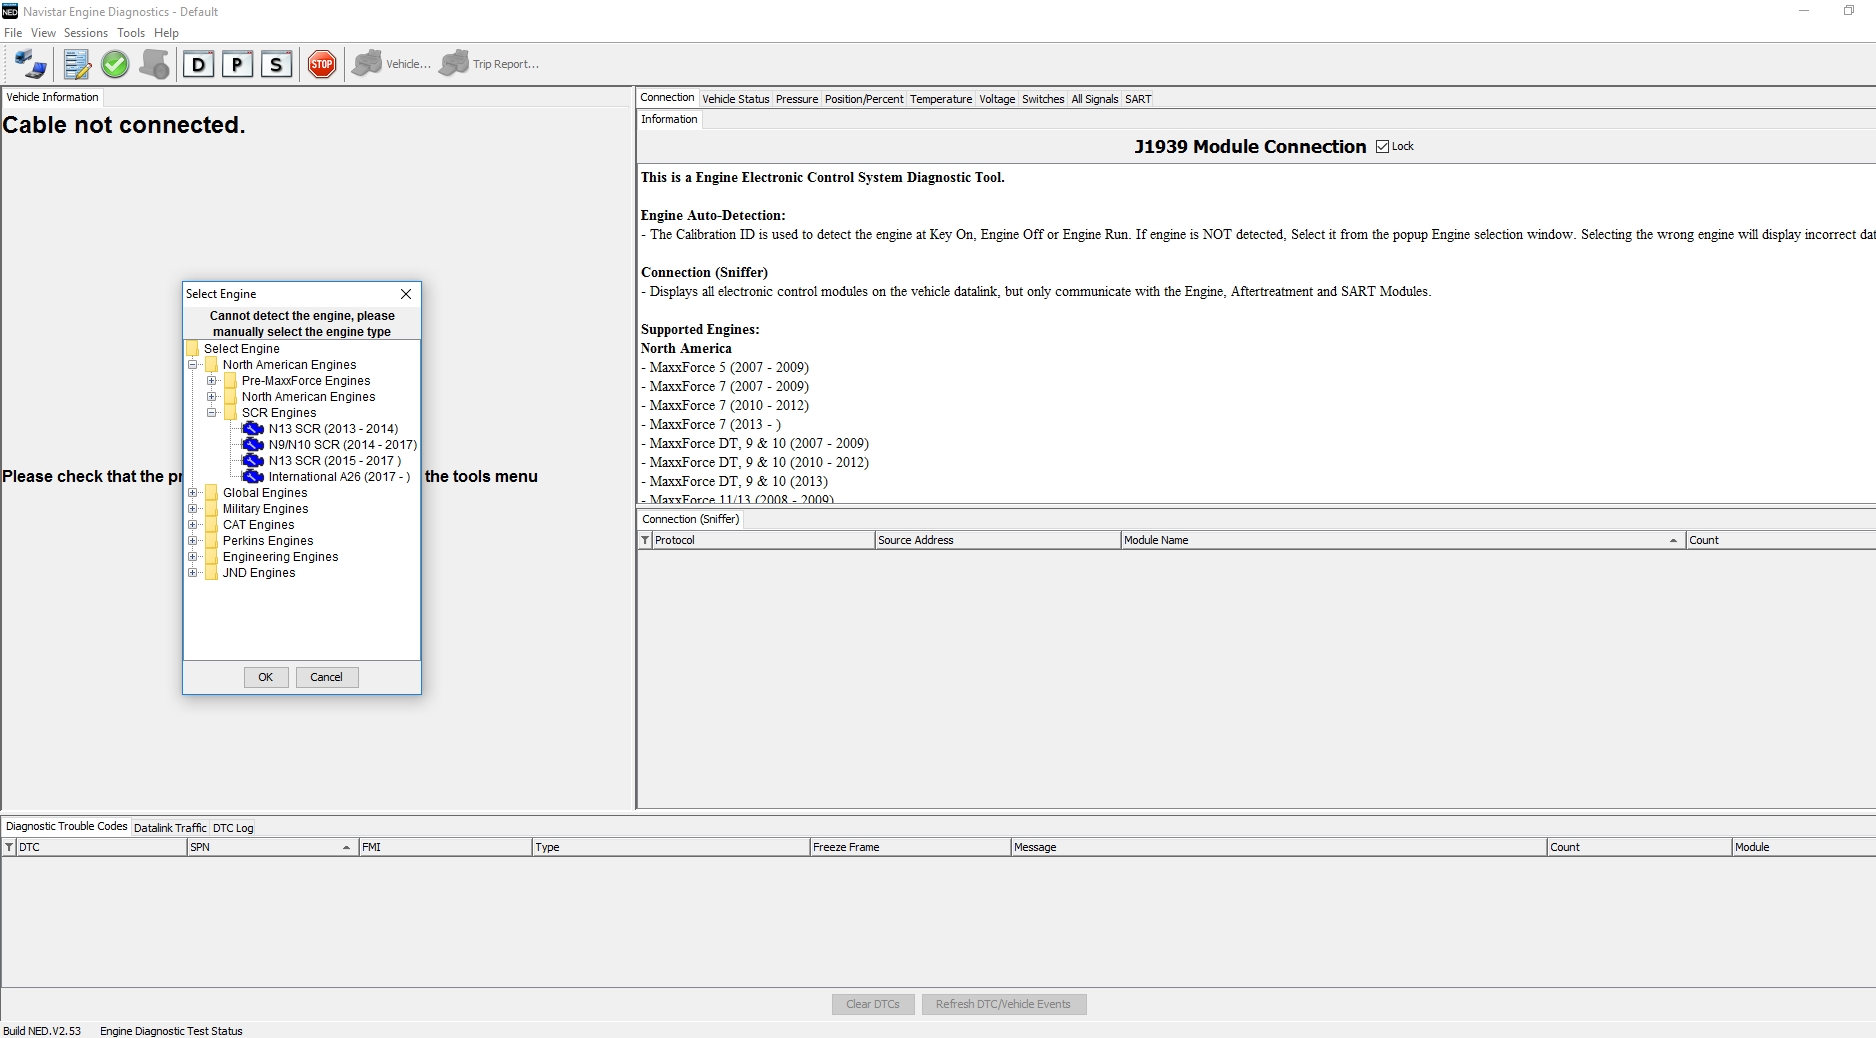
Task: Expand the CAT Engines folder
Action: point(192,525)
